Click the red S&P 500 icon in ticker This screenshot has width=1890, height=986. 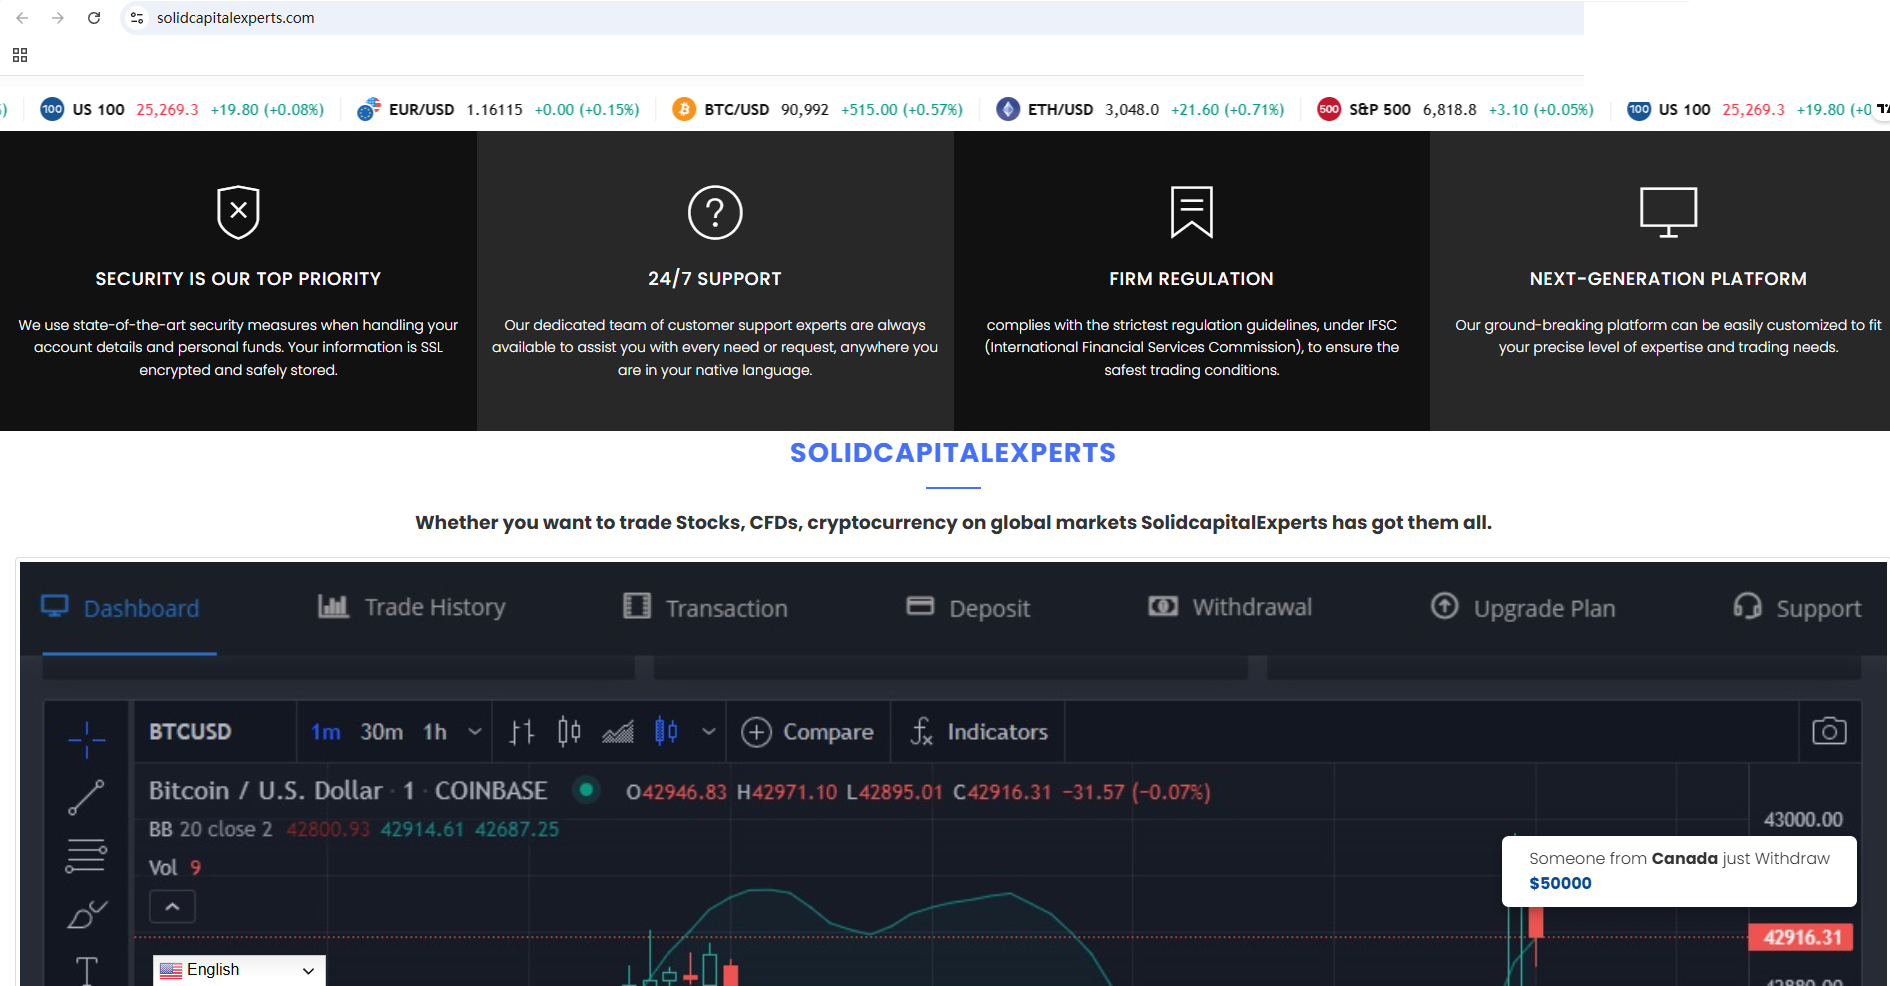[x=1329, y=109]
